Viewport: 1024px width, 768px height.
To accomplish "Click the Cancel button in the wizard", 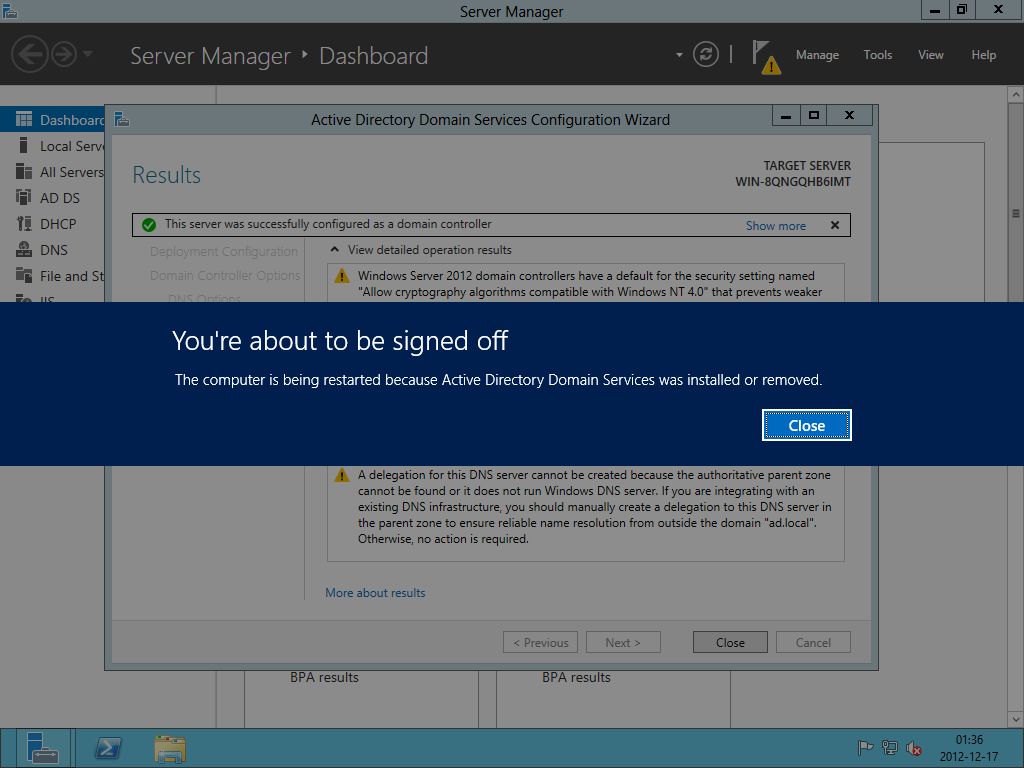I will (813, 643).
